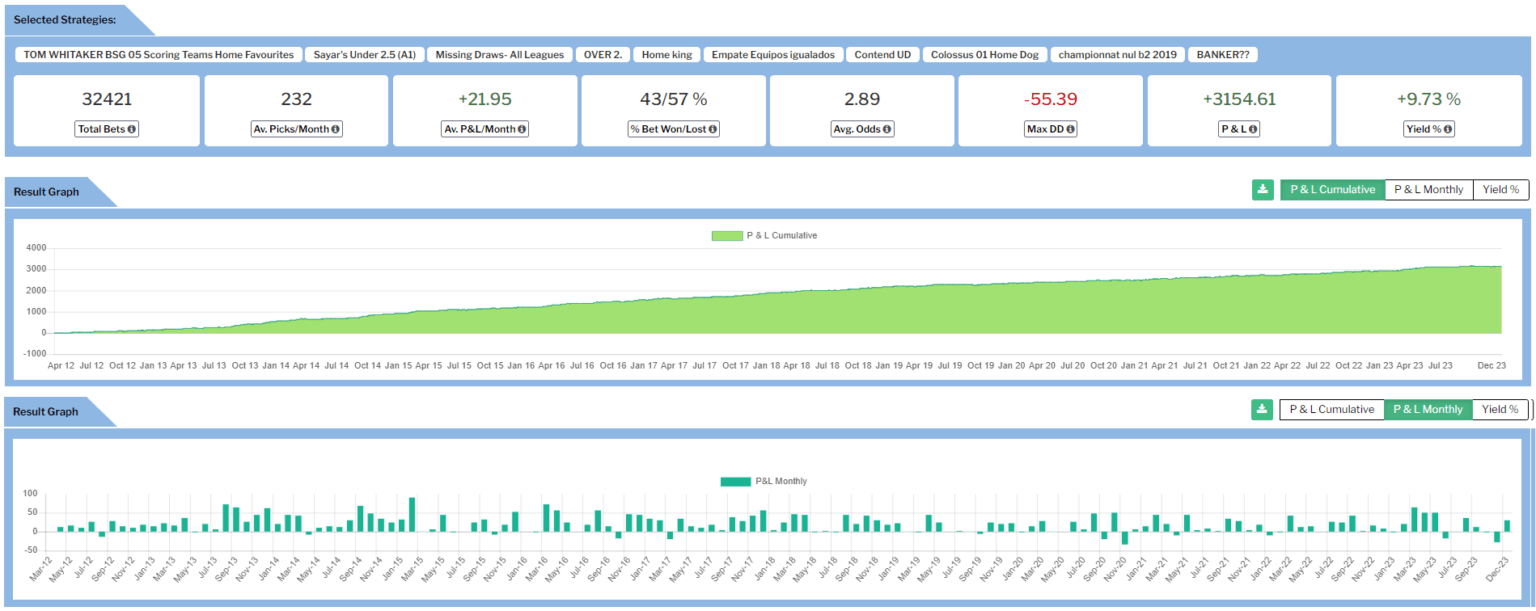Select the Missing Draws- All Leagues strategy
1536x611 pixels.
[499, 55]
